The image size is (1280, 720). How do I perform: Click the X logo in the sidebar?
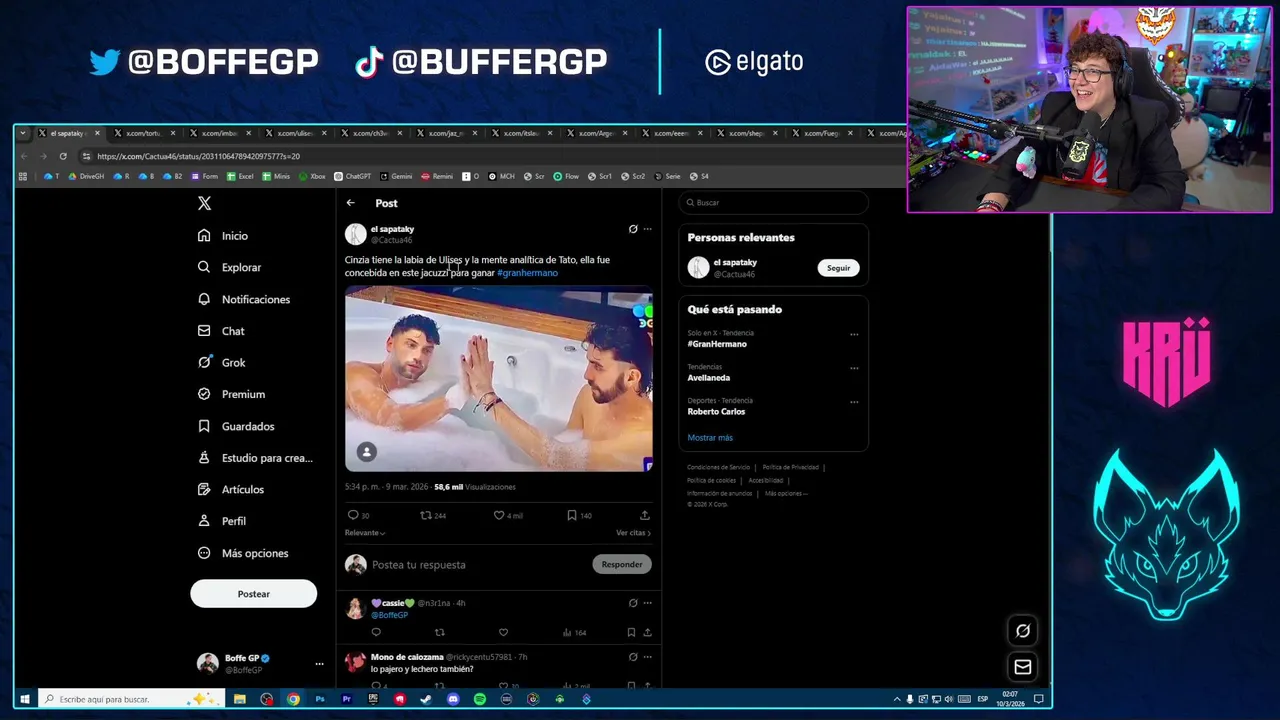204,203
